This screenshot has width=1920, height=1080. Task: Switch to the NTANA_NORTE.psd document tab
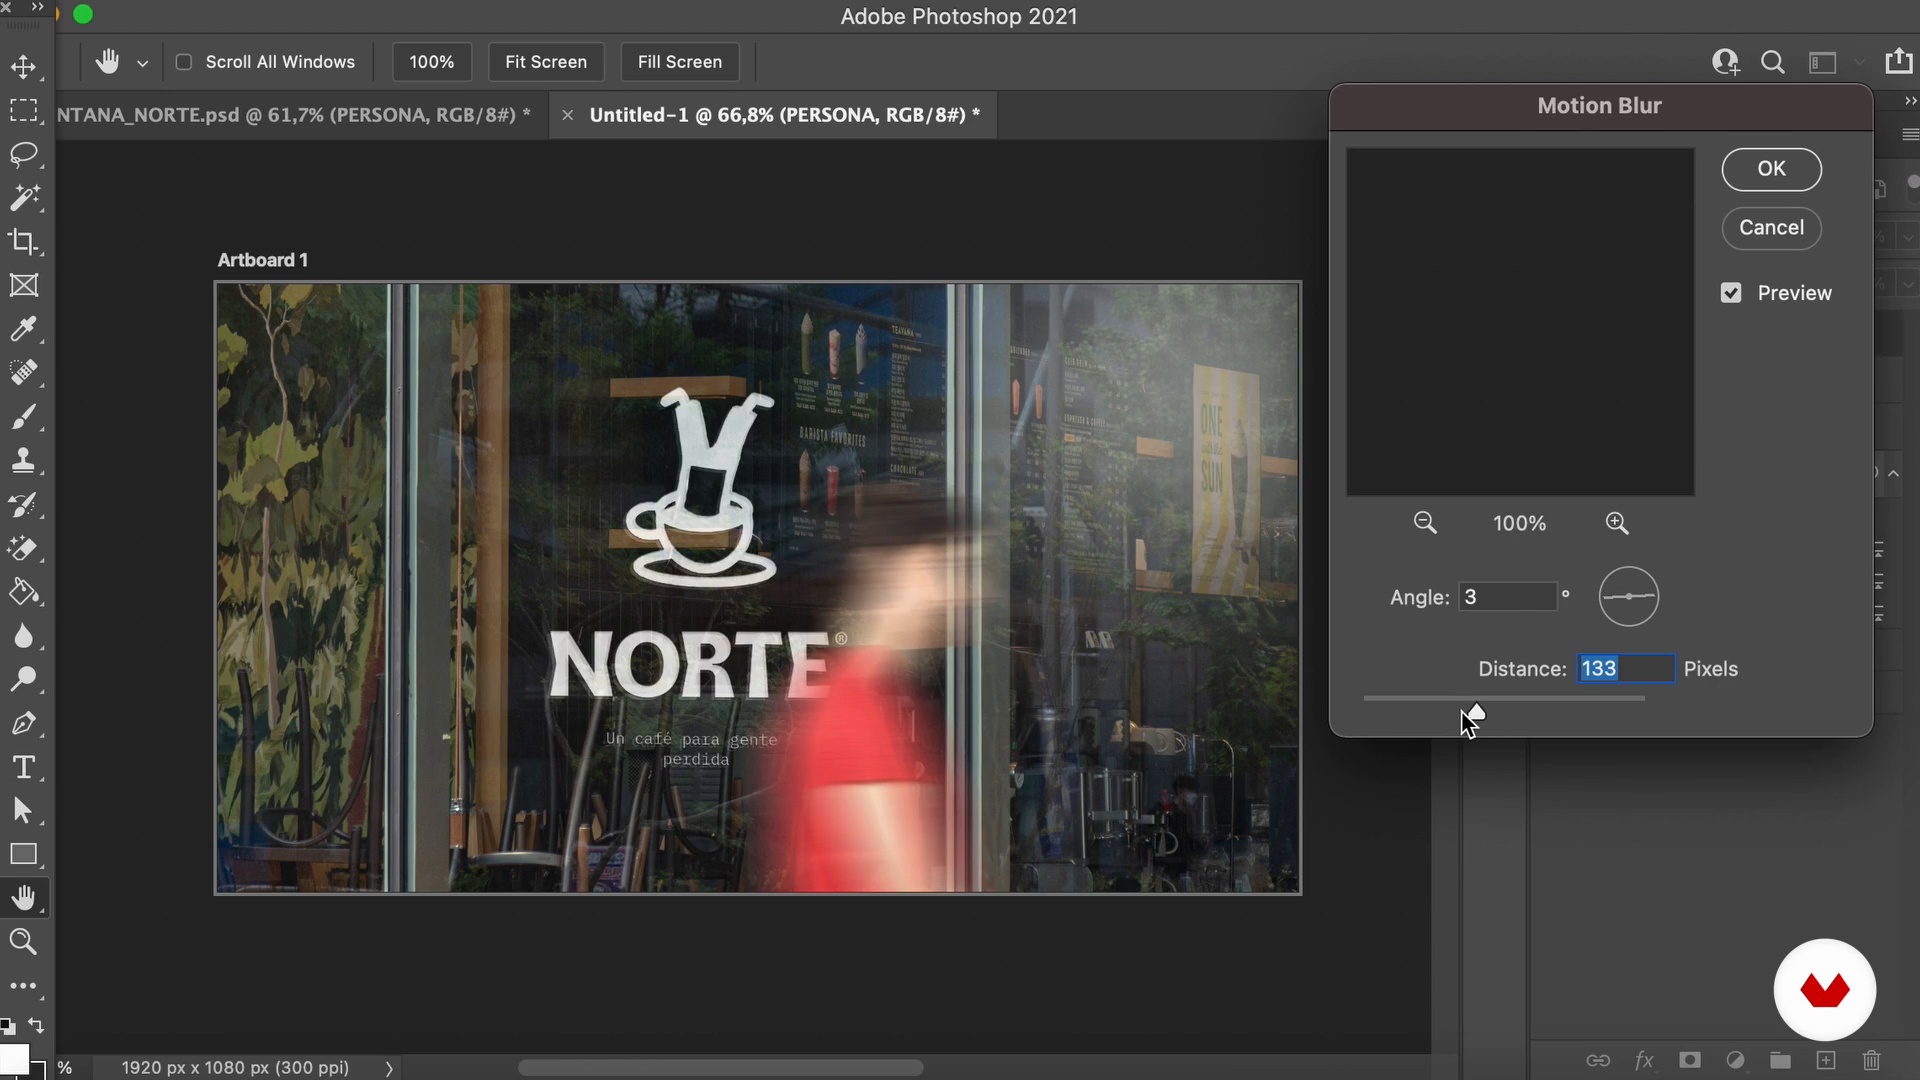coord(294,115)
